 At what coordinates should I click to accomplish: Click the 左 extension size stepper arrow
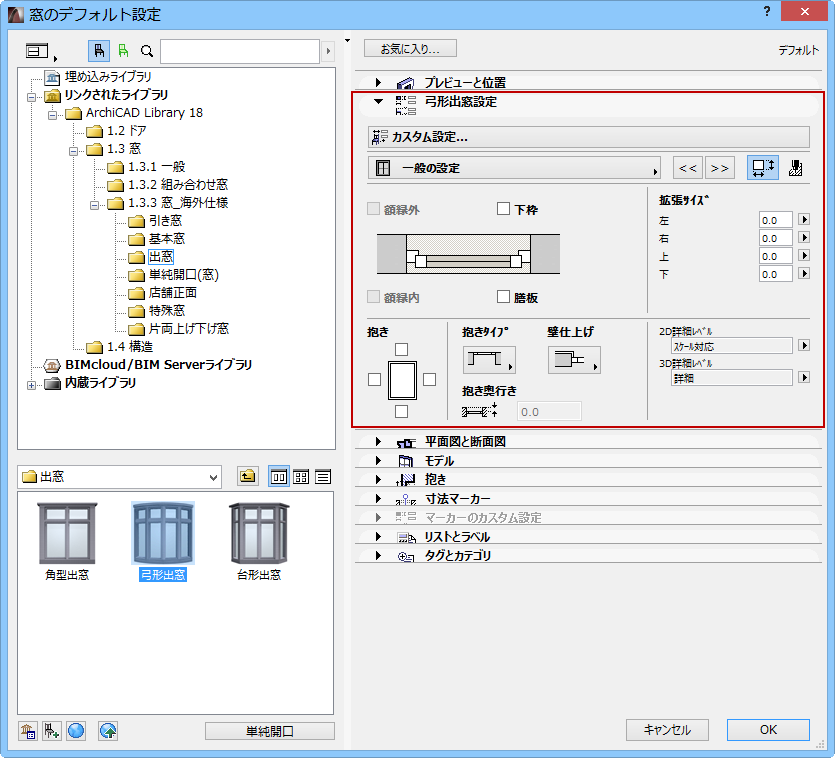click(806, 218)
